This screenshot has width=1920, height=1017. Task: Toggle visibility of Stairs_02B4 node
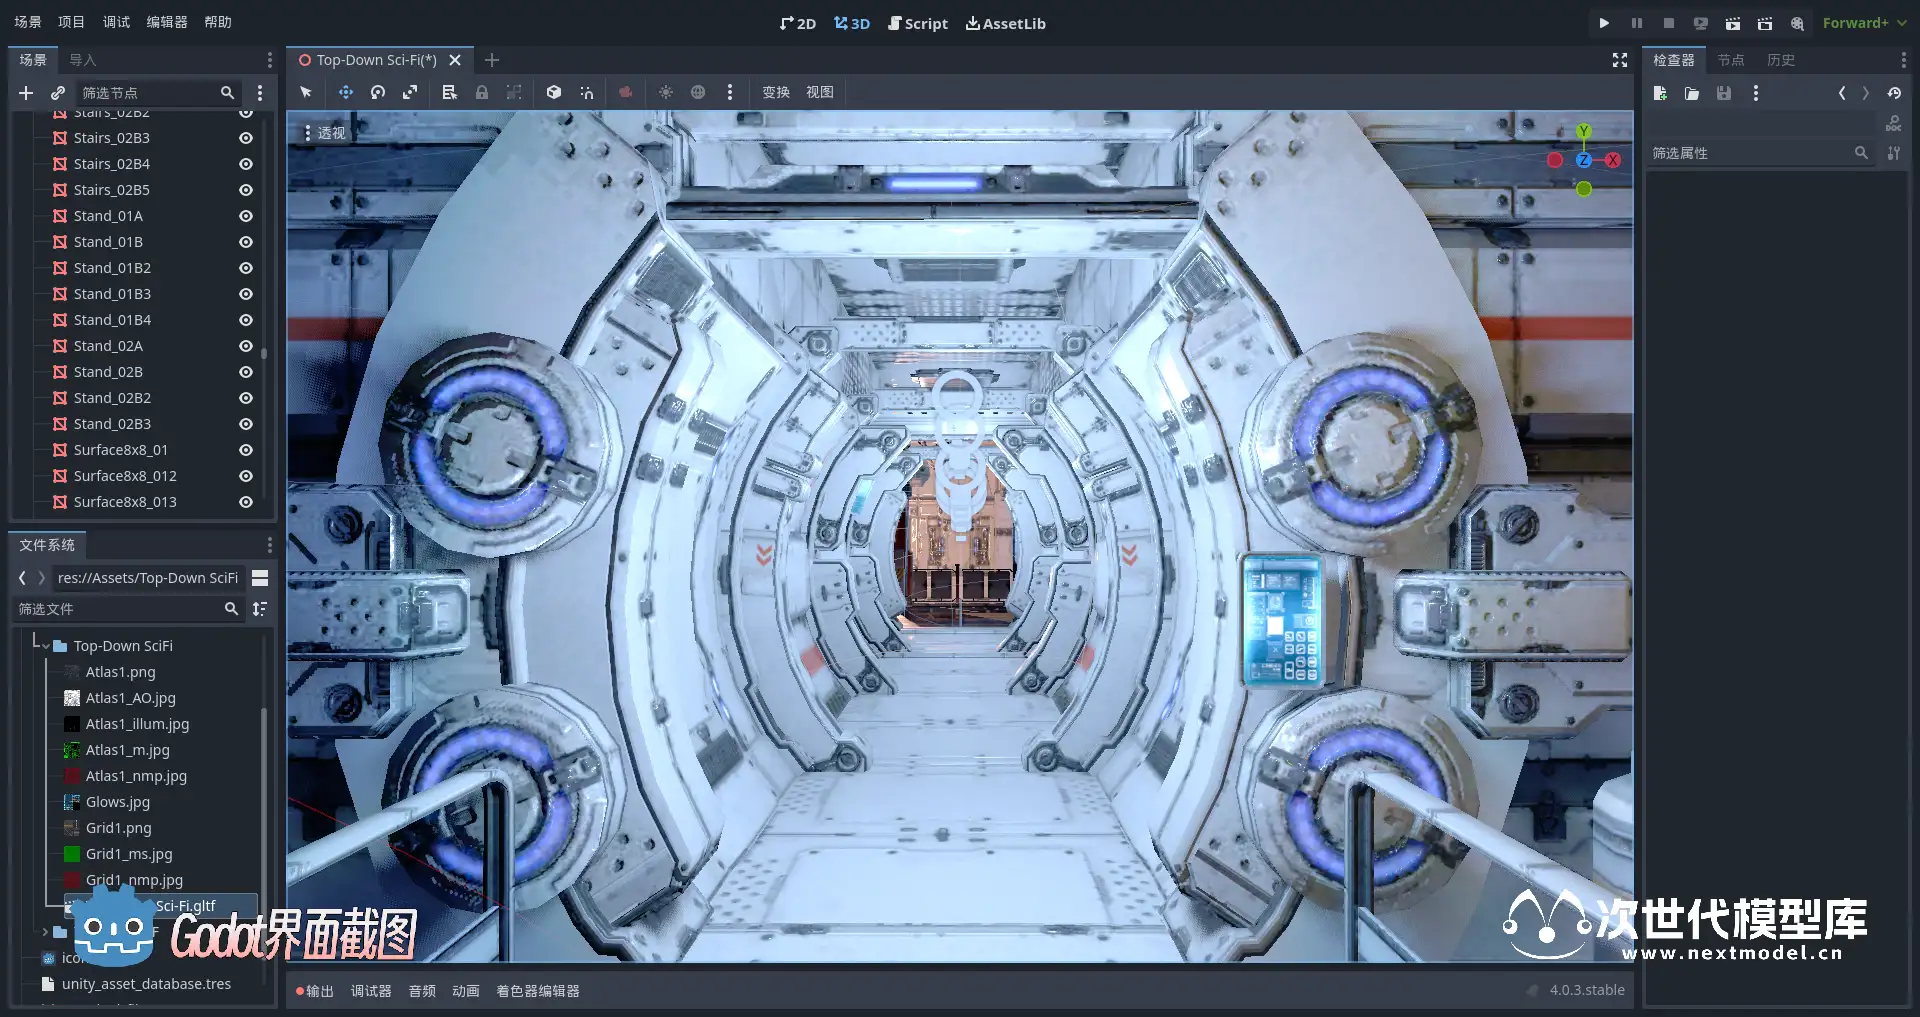coord(245,164)
